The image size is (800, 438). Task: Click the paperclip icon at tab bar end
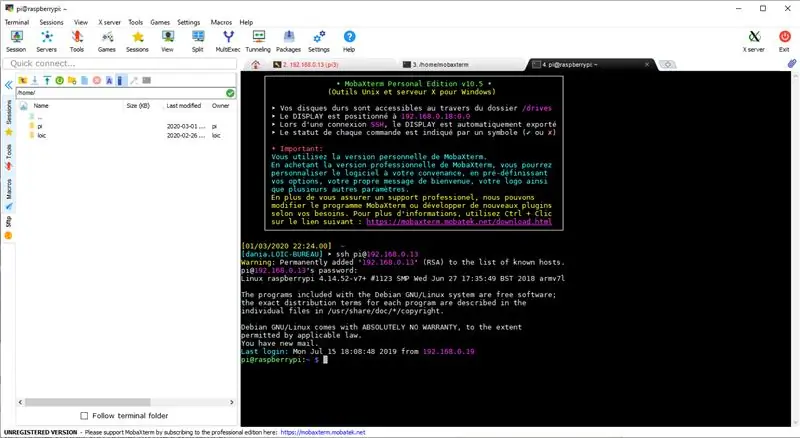pyautogui.click(x=791, y=64)
